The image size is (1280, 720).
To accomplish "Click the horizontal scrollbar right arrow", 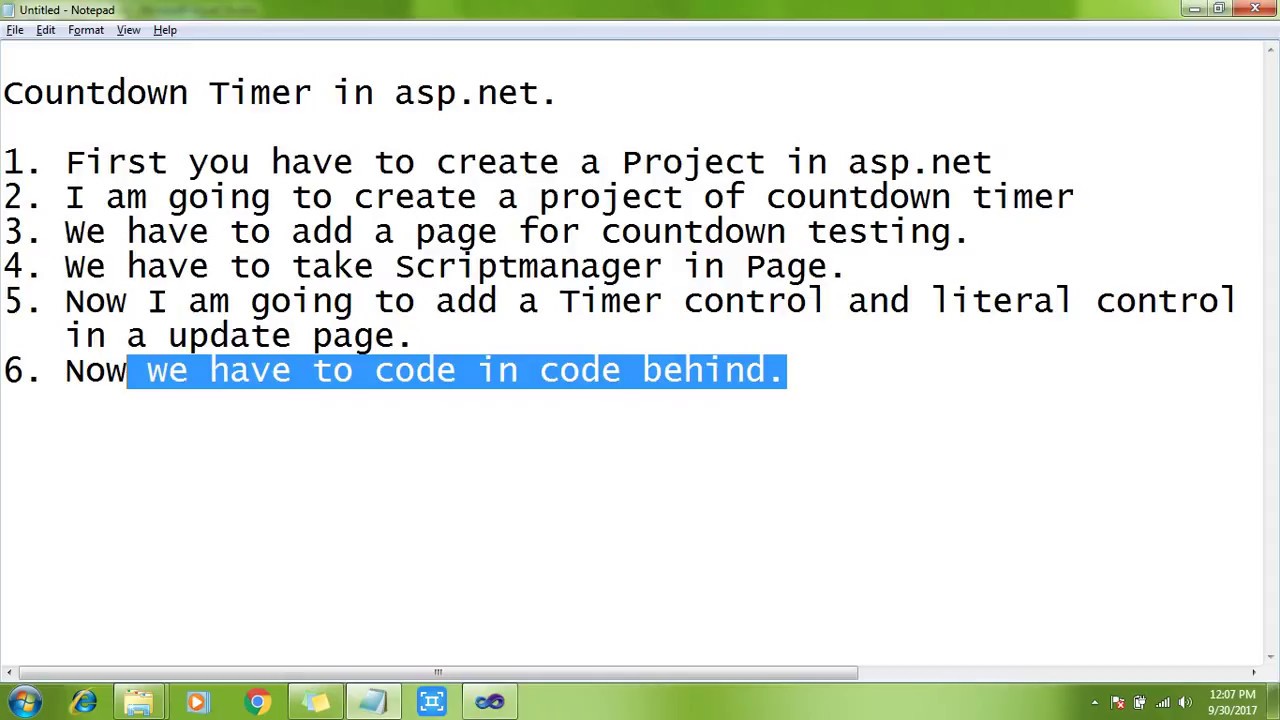I will coord(1254,672).
